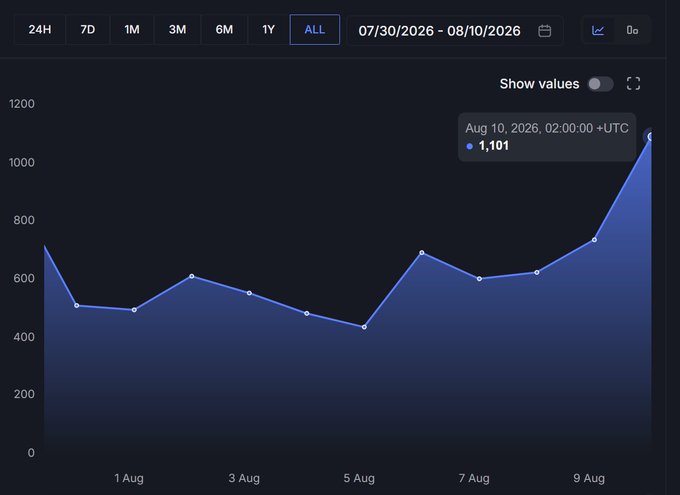This screenshot has width=680, height=495.
Task: Click the 1 Aug x-axis label
Action: (x=129, y=478)
